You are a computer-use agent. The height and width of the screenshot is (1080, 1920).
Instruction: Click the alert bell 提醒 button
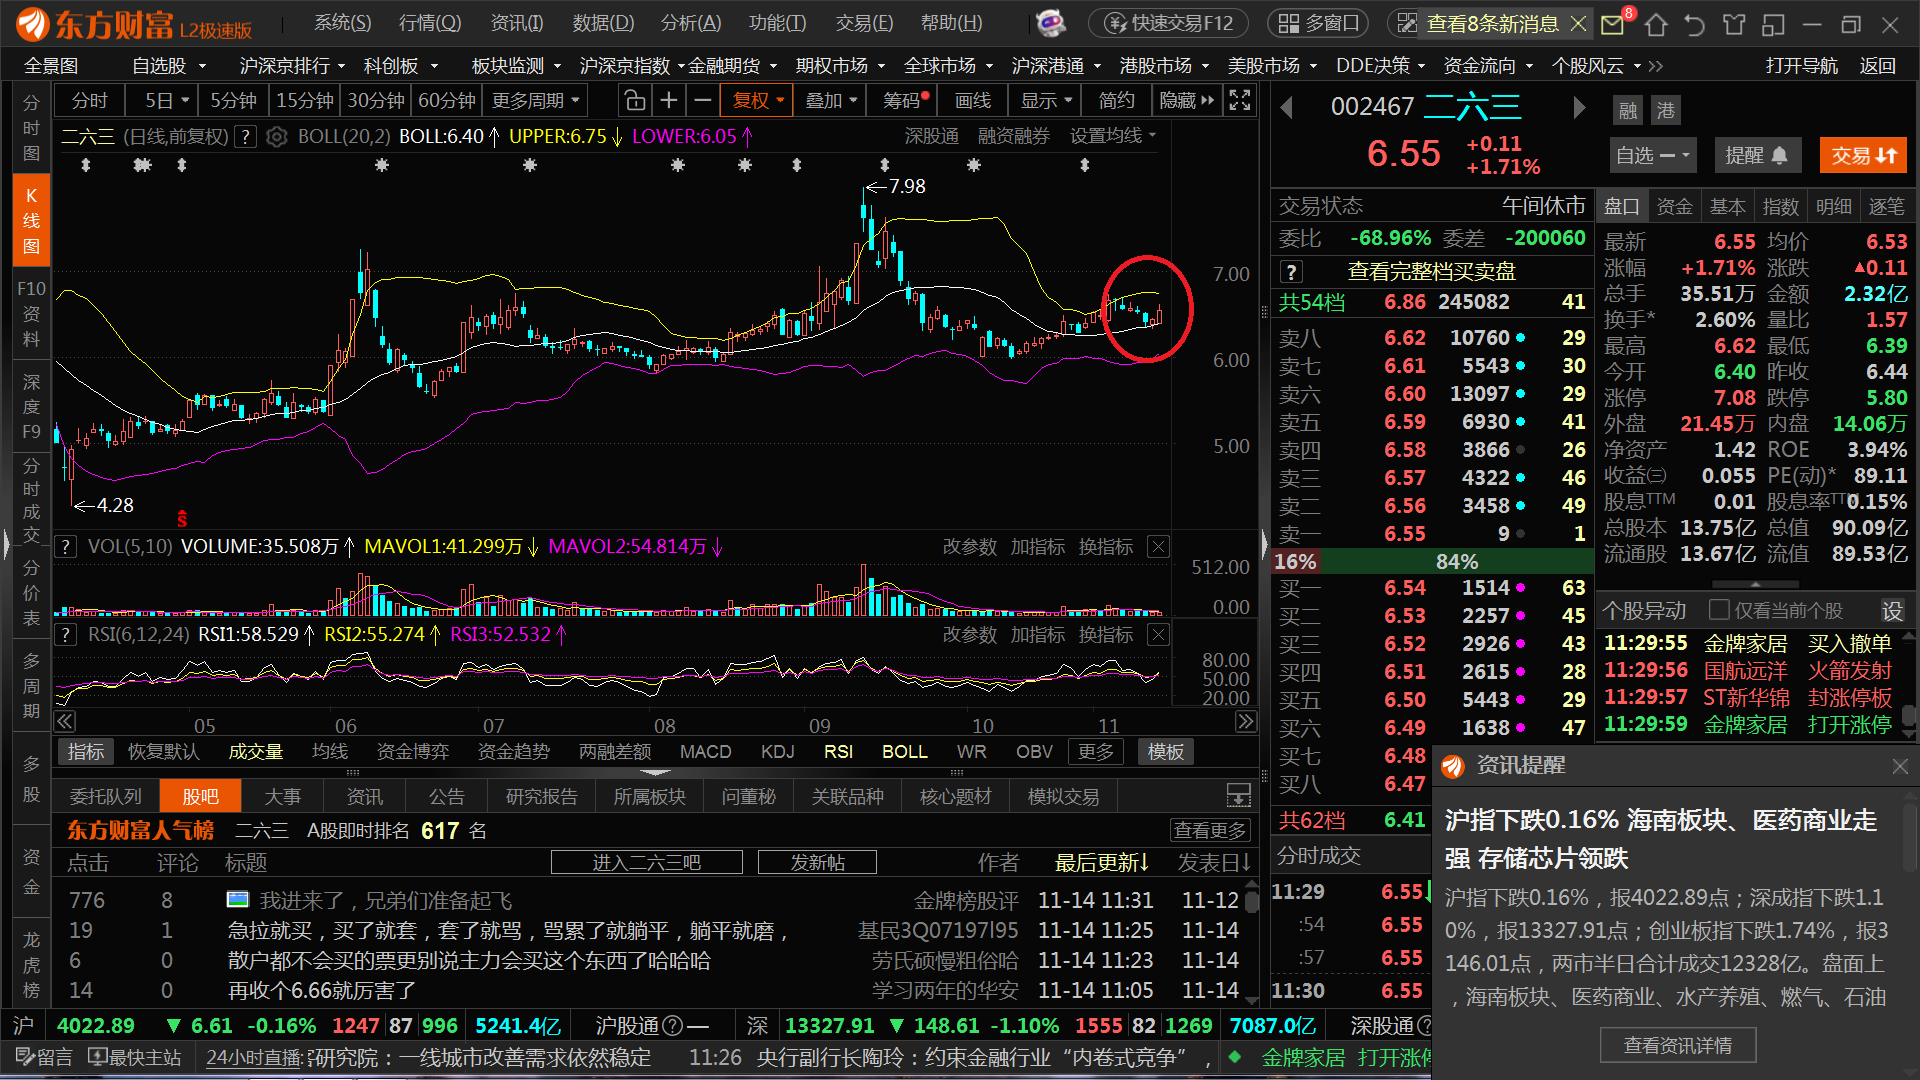[x=1757, y=155]
